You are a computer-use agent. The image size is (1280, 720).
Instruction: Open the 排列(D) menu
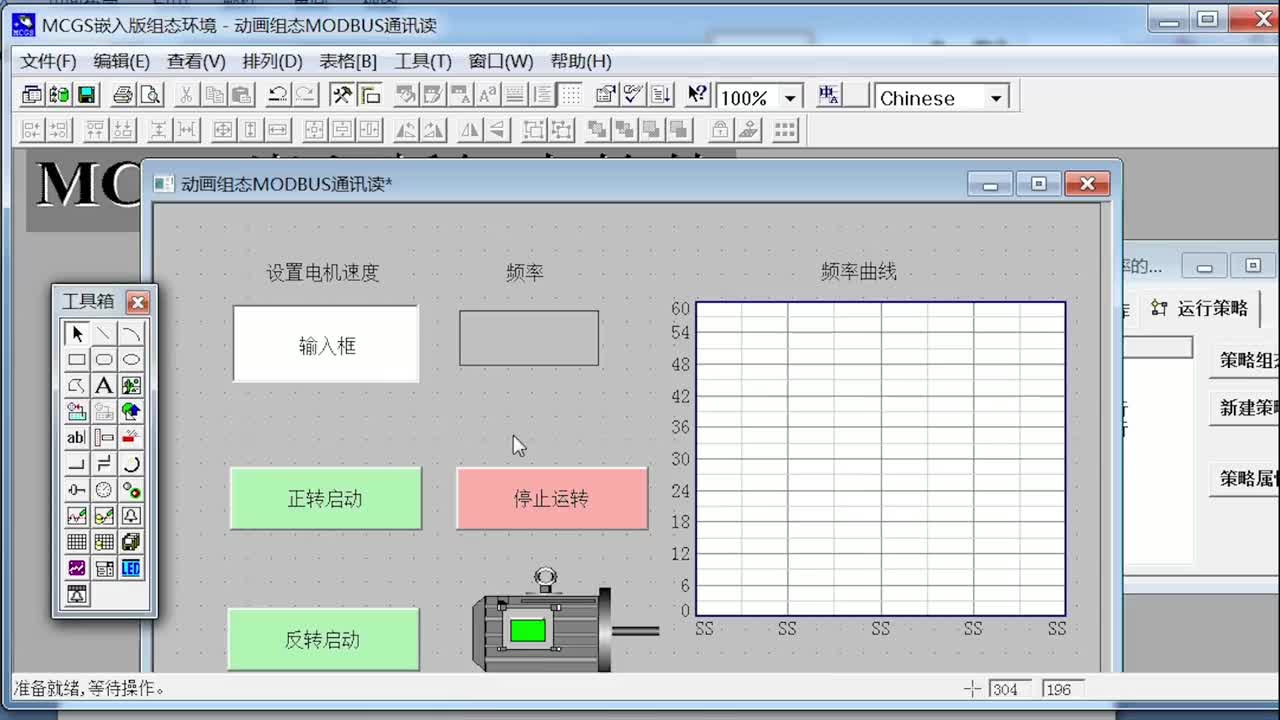272,61
